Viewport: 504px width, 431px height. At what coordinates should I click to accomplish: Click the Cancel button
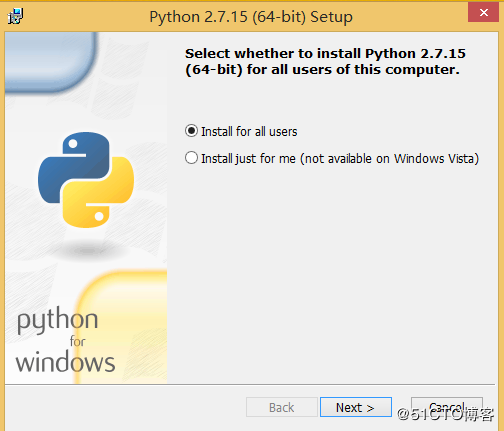447,407
